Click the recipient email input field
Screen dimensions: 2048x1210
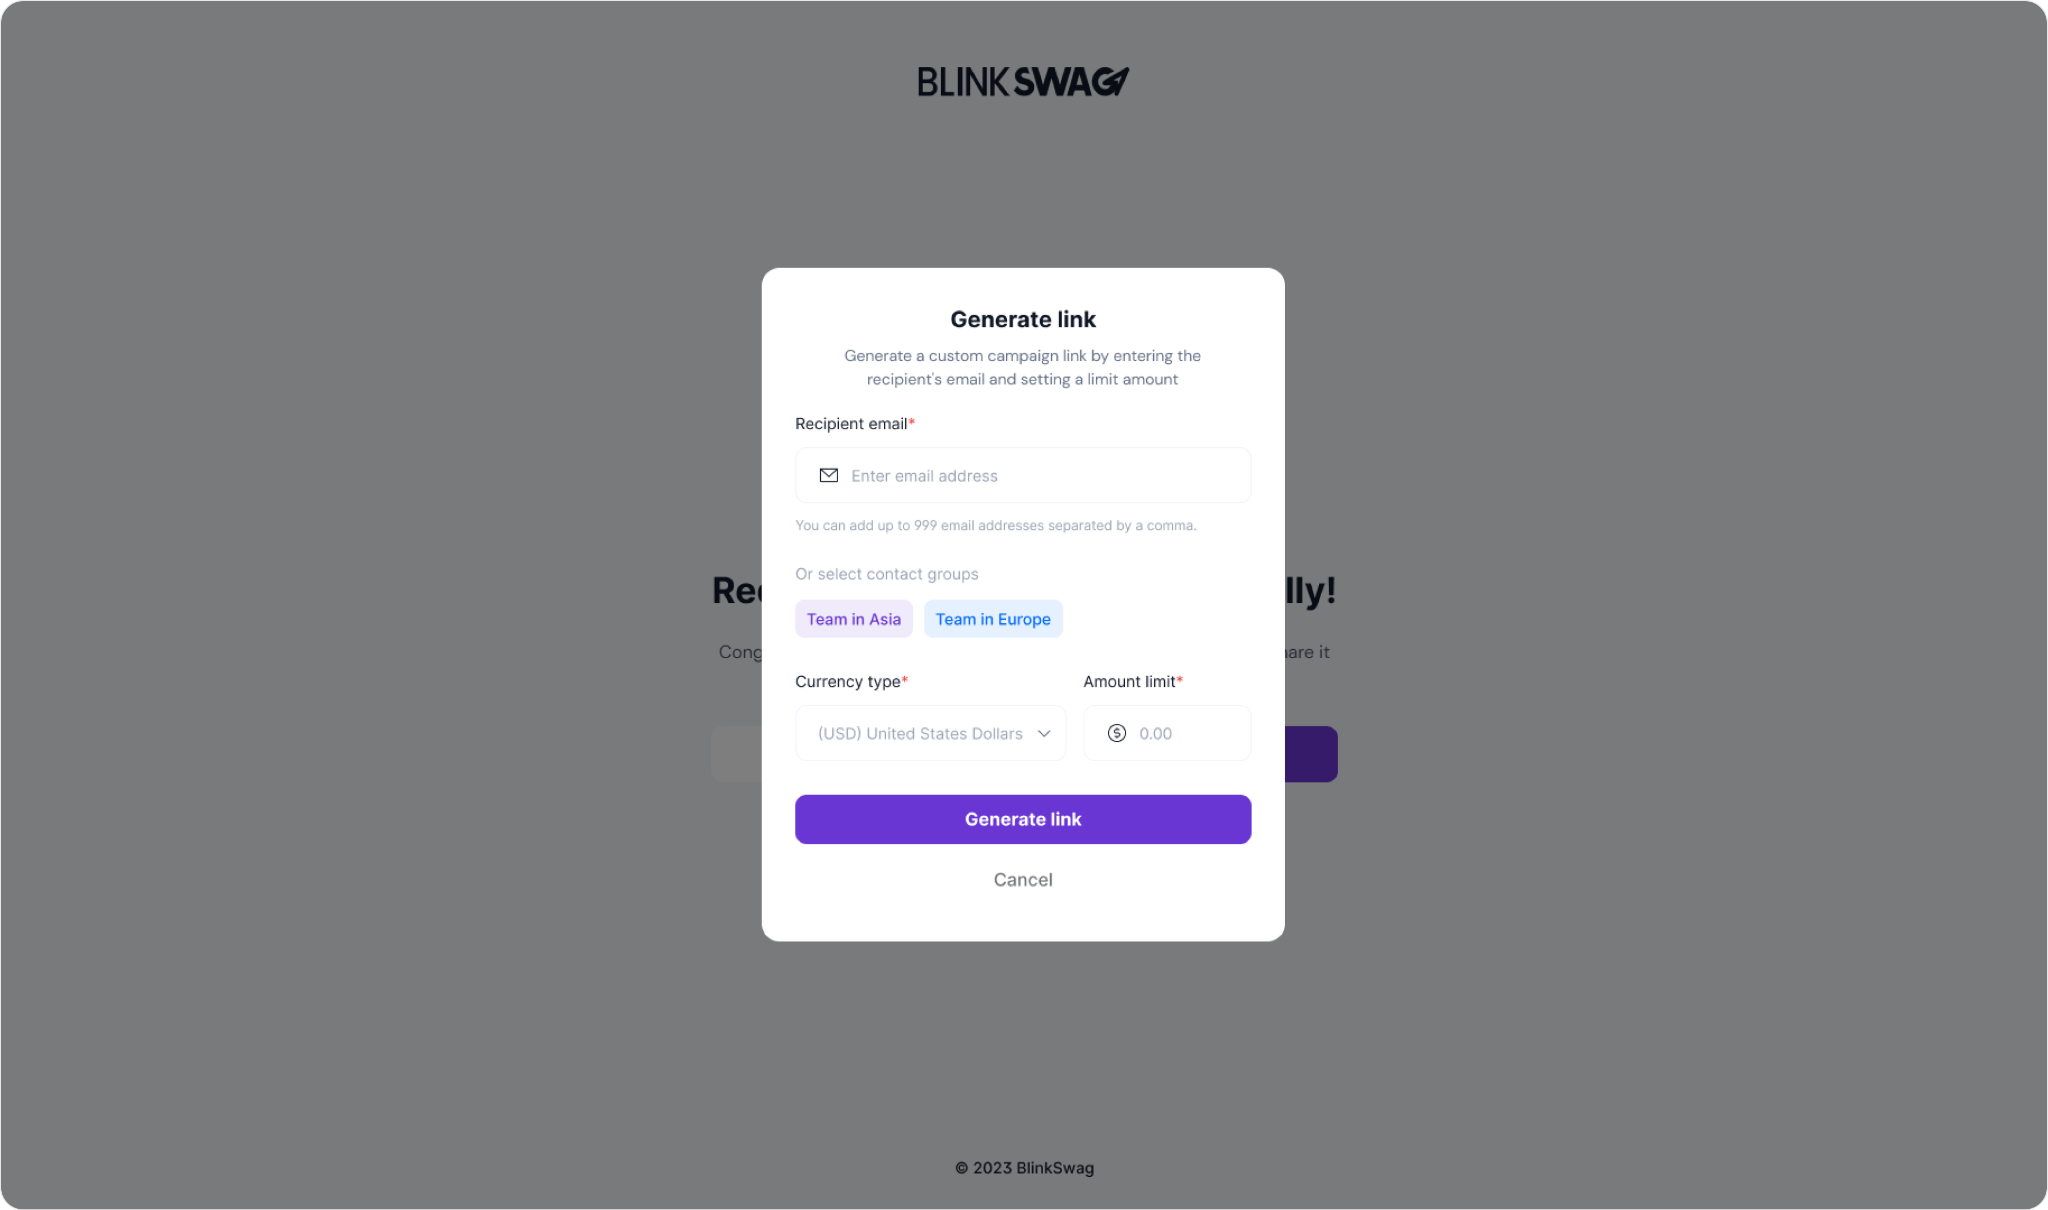tap(1024, 475)
